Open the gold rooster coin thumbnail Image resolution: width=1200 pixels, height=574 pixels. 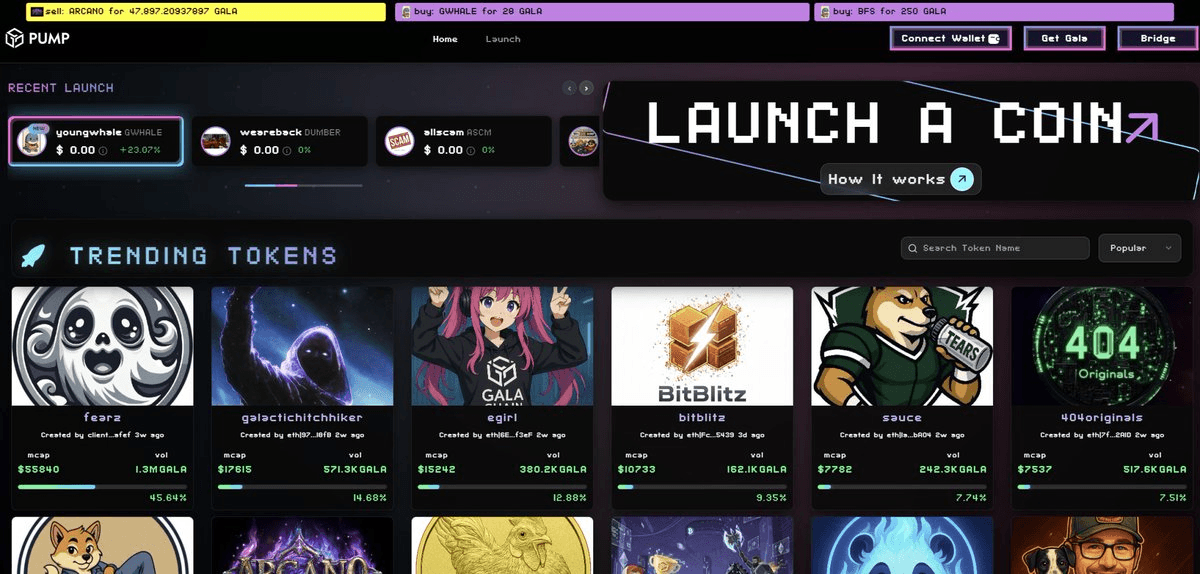click(x=502, y=545)
